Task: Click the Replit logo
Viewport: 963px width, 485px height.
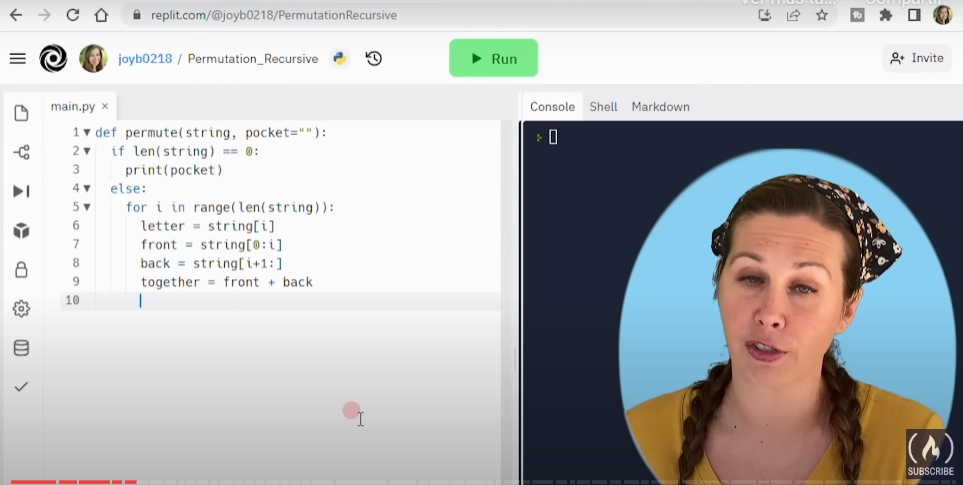Action: tap(53, 59)
